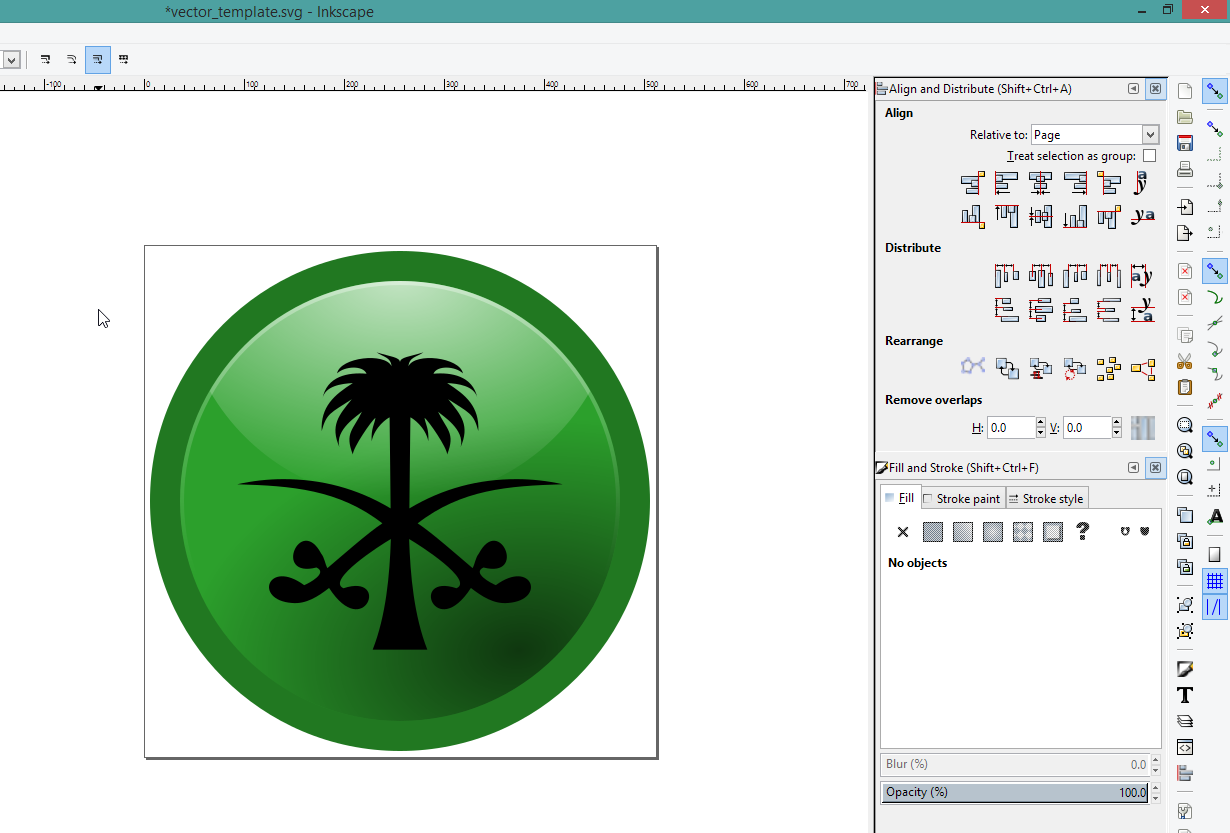Distribute top edges equidistantly
Viewport: 1230px width, 833px height.
tap(1006, 310)
